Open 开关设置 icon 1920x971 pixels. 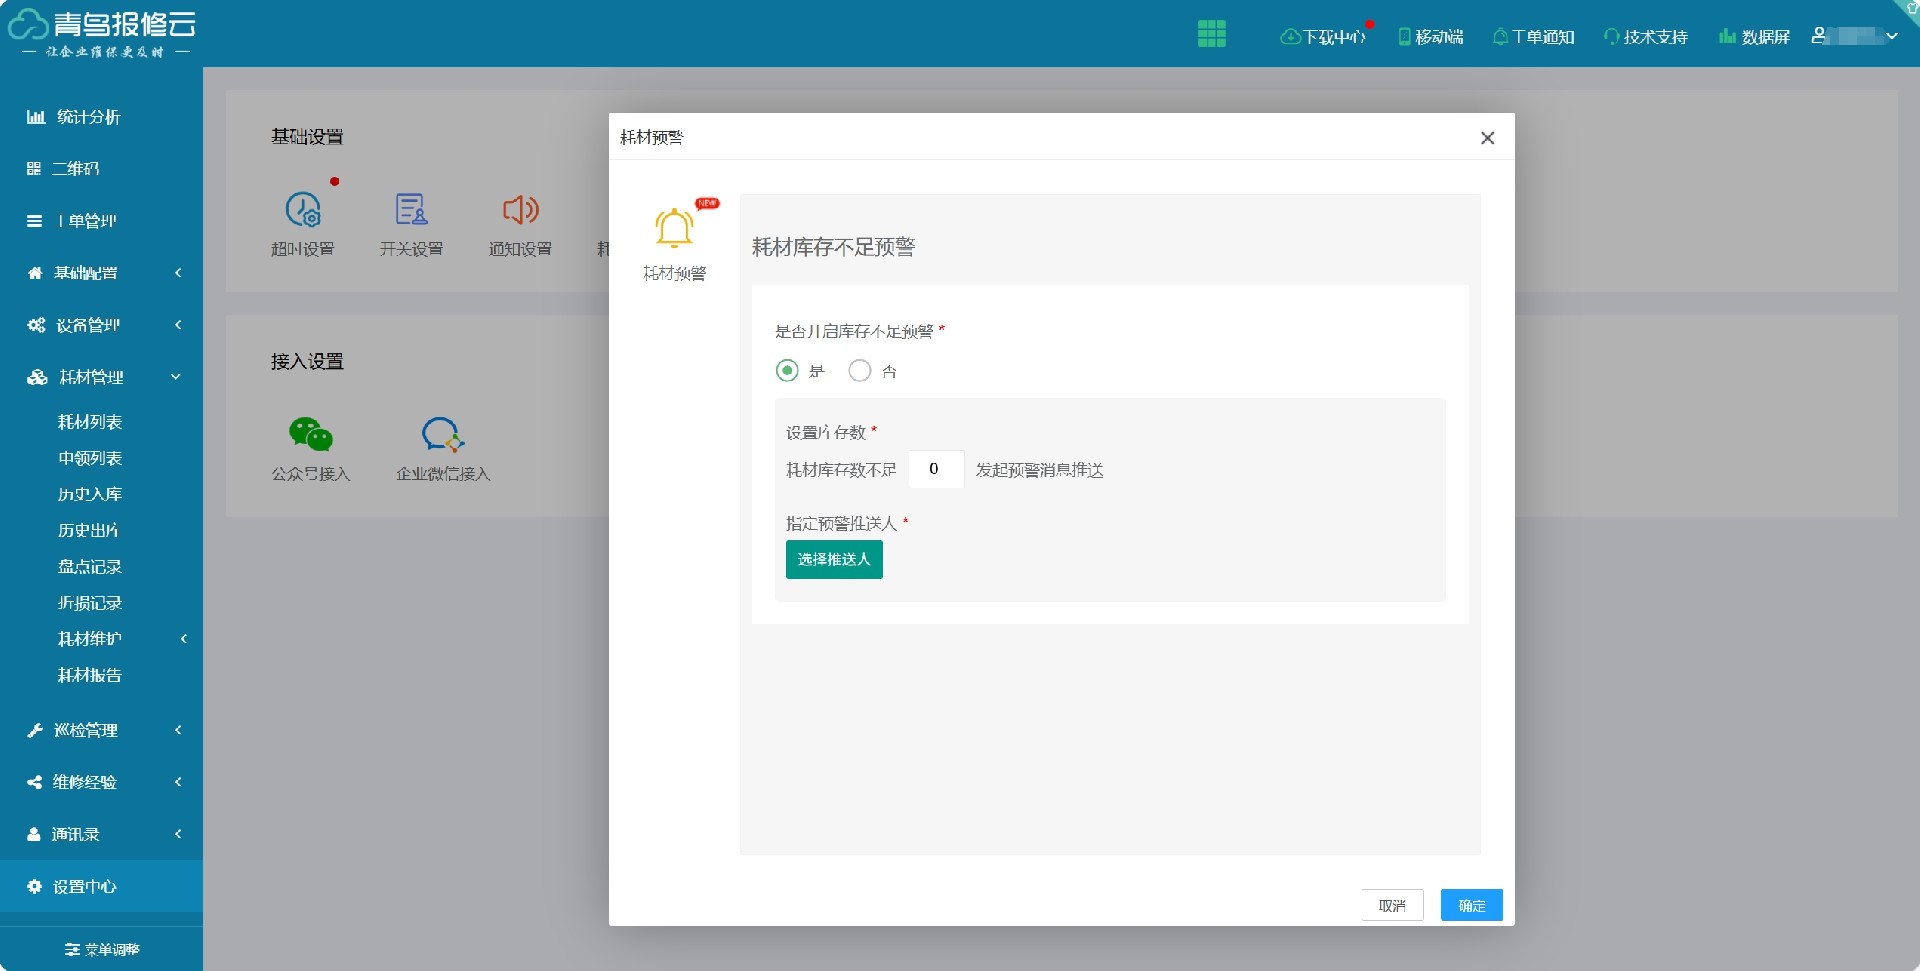point(411,210)
